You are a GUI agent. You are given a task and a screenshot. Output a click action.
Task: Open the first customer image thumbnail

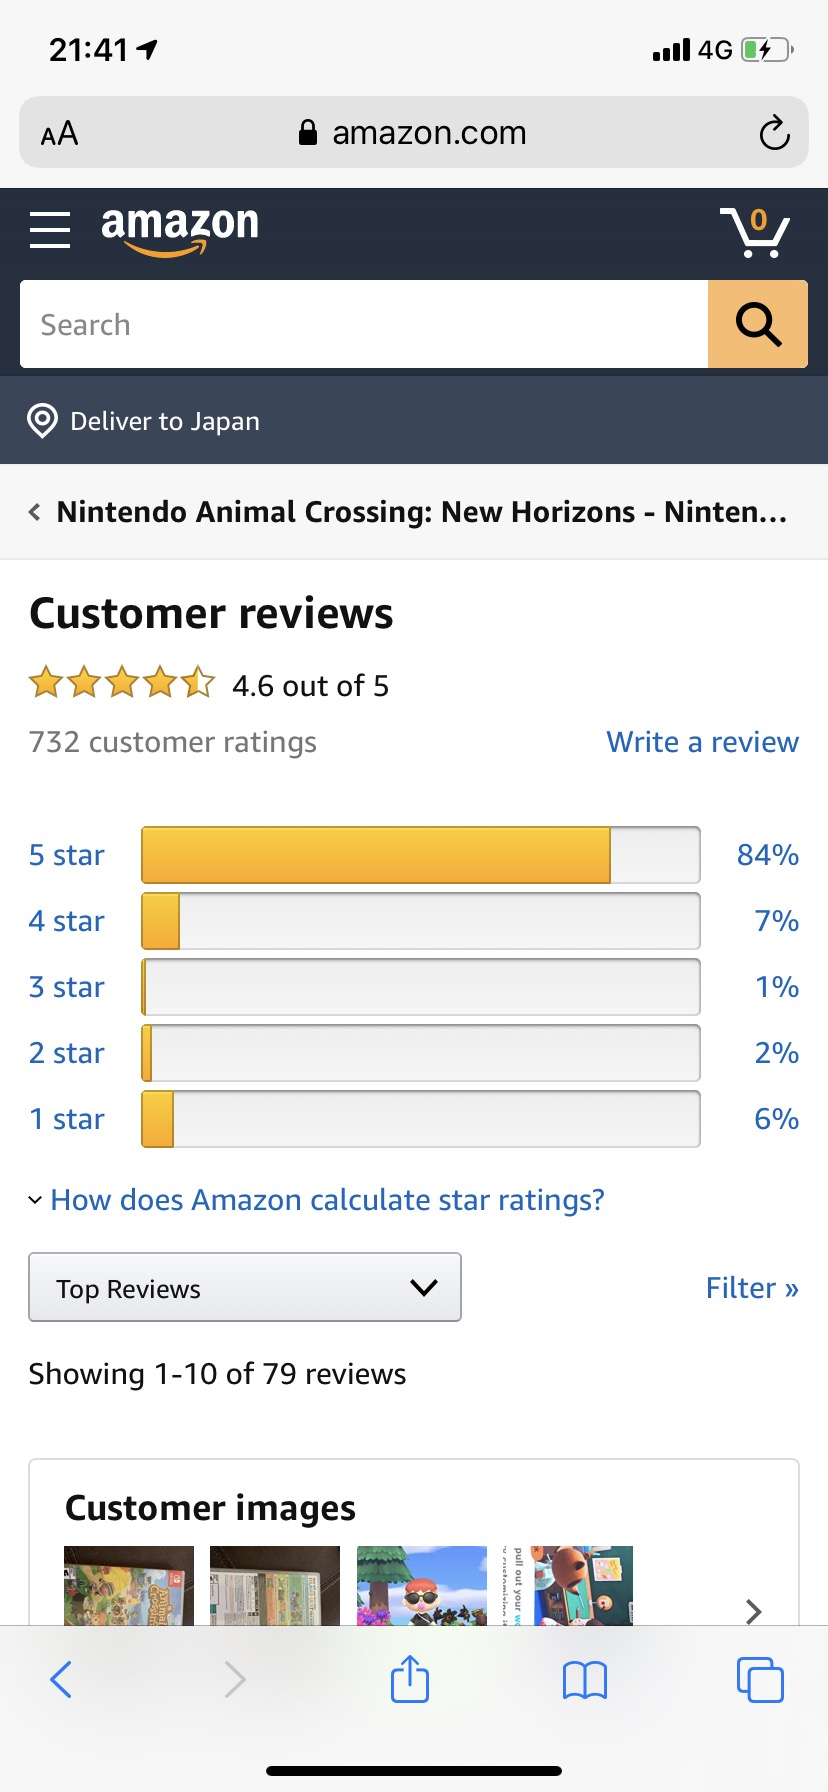pos(129,1585)
